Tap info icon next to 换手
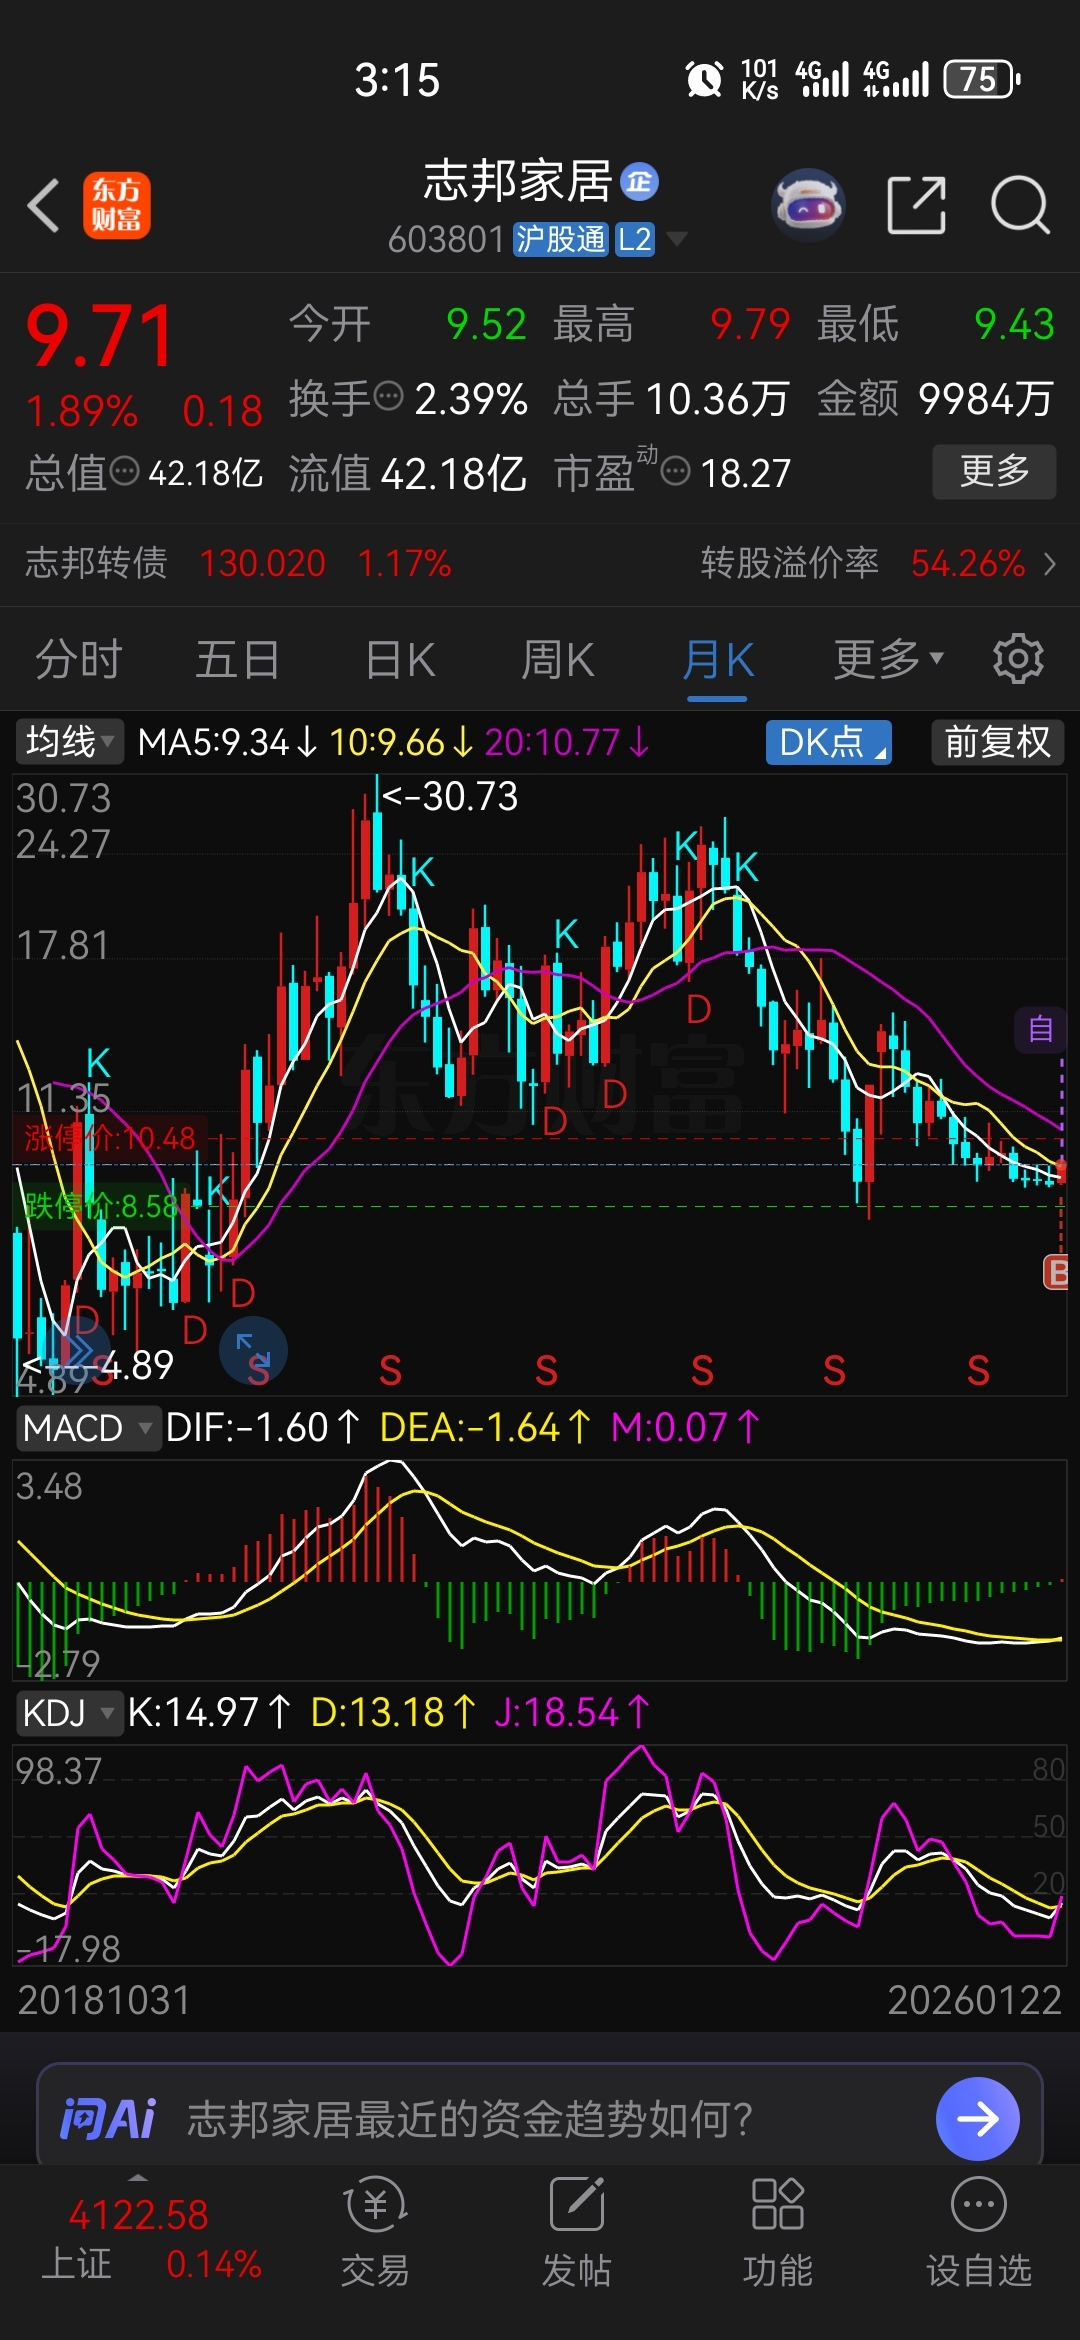Image resolution: width=1080 pixels, height=2340 pixels. (388, 397)
